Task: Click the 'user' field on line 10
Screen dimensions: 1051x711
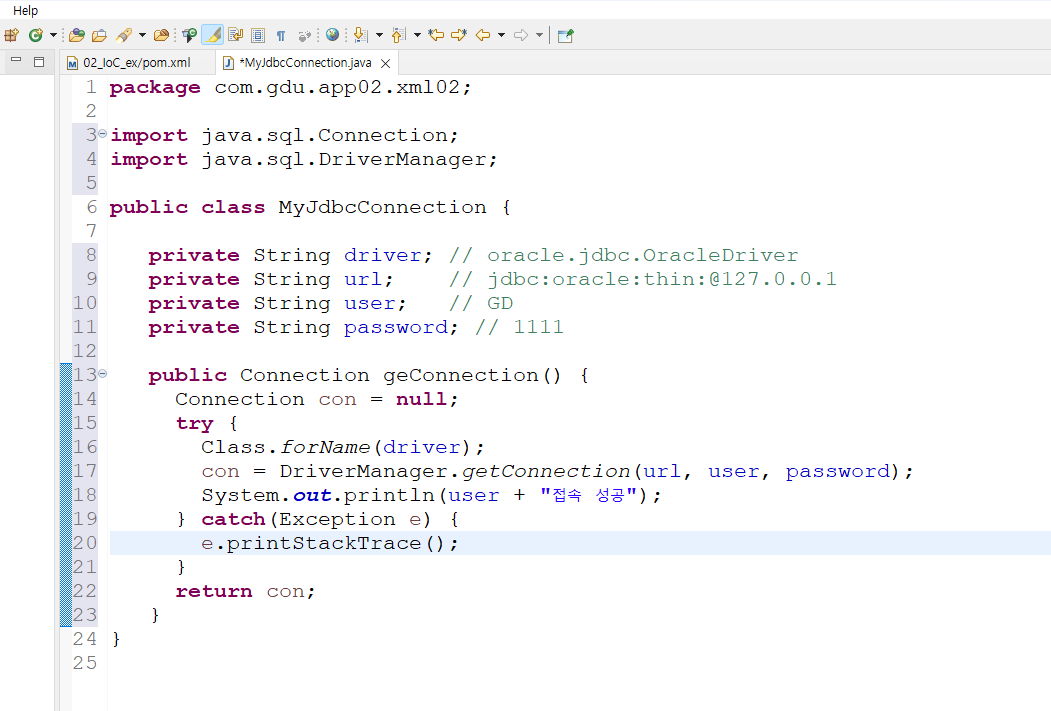Action: (x=369, y=304)
